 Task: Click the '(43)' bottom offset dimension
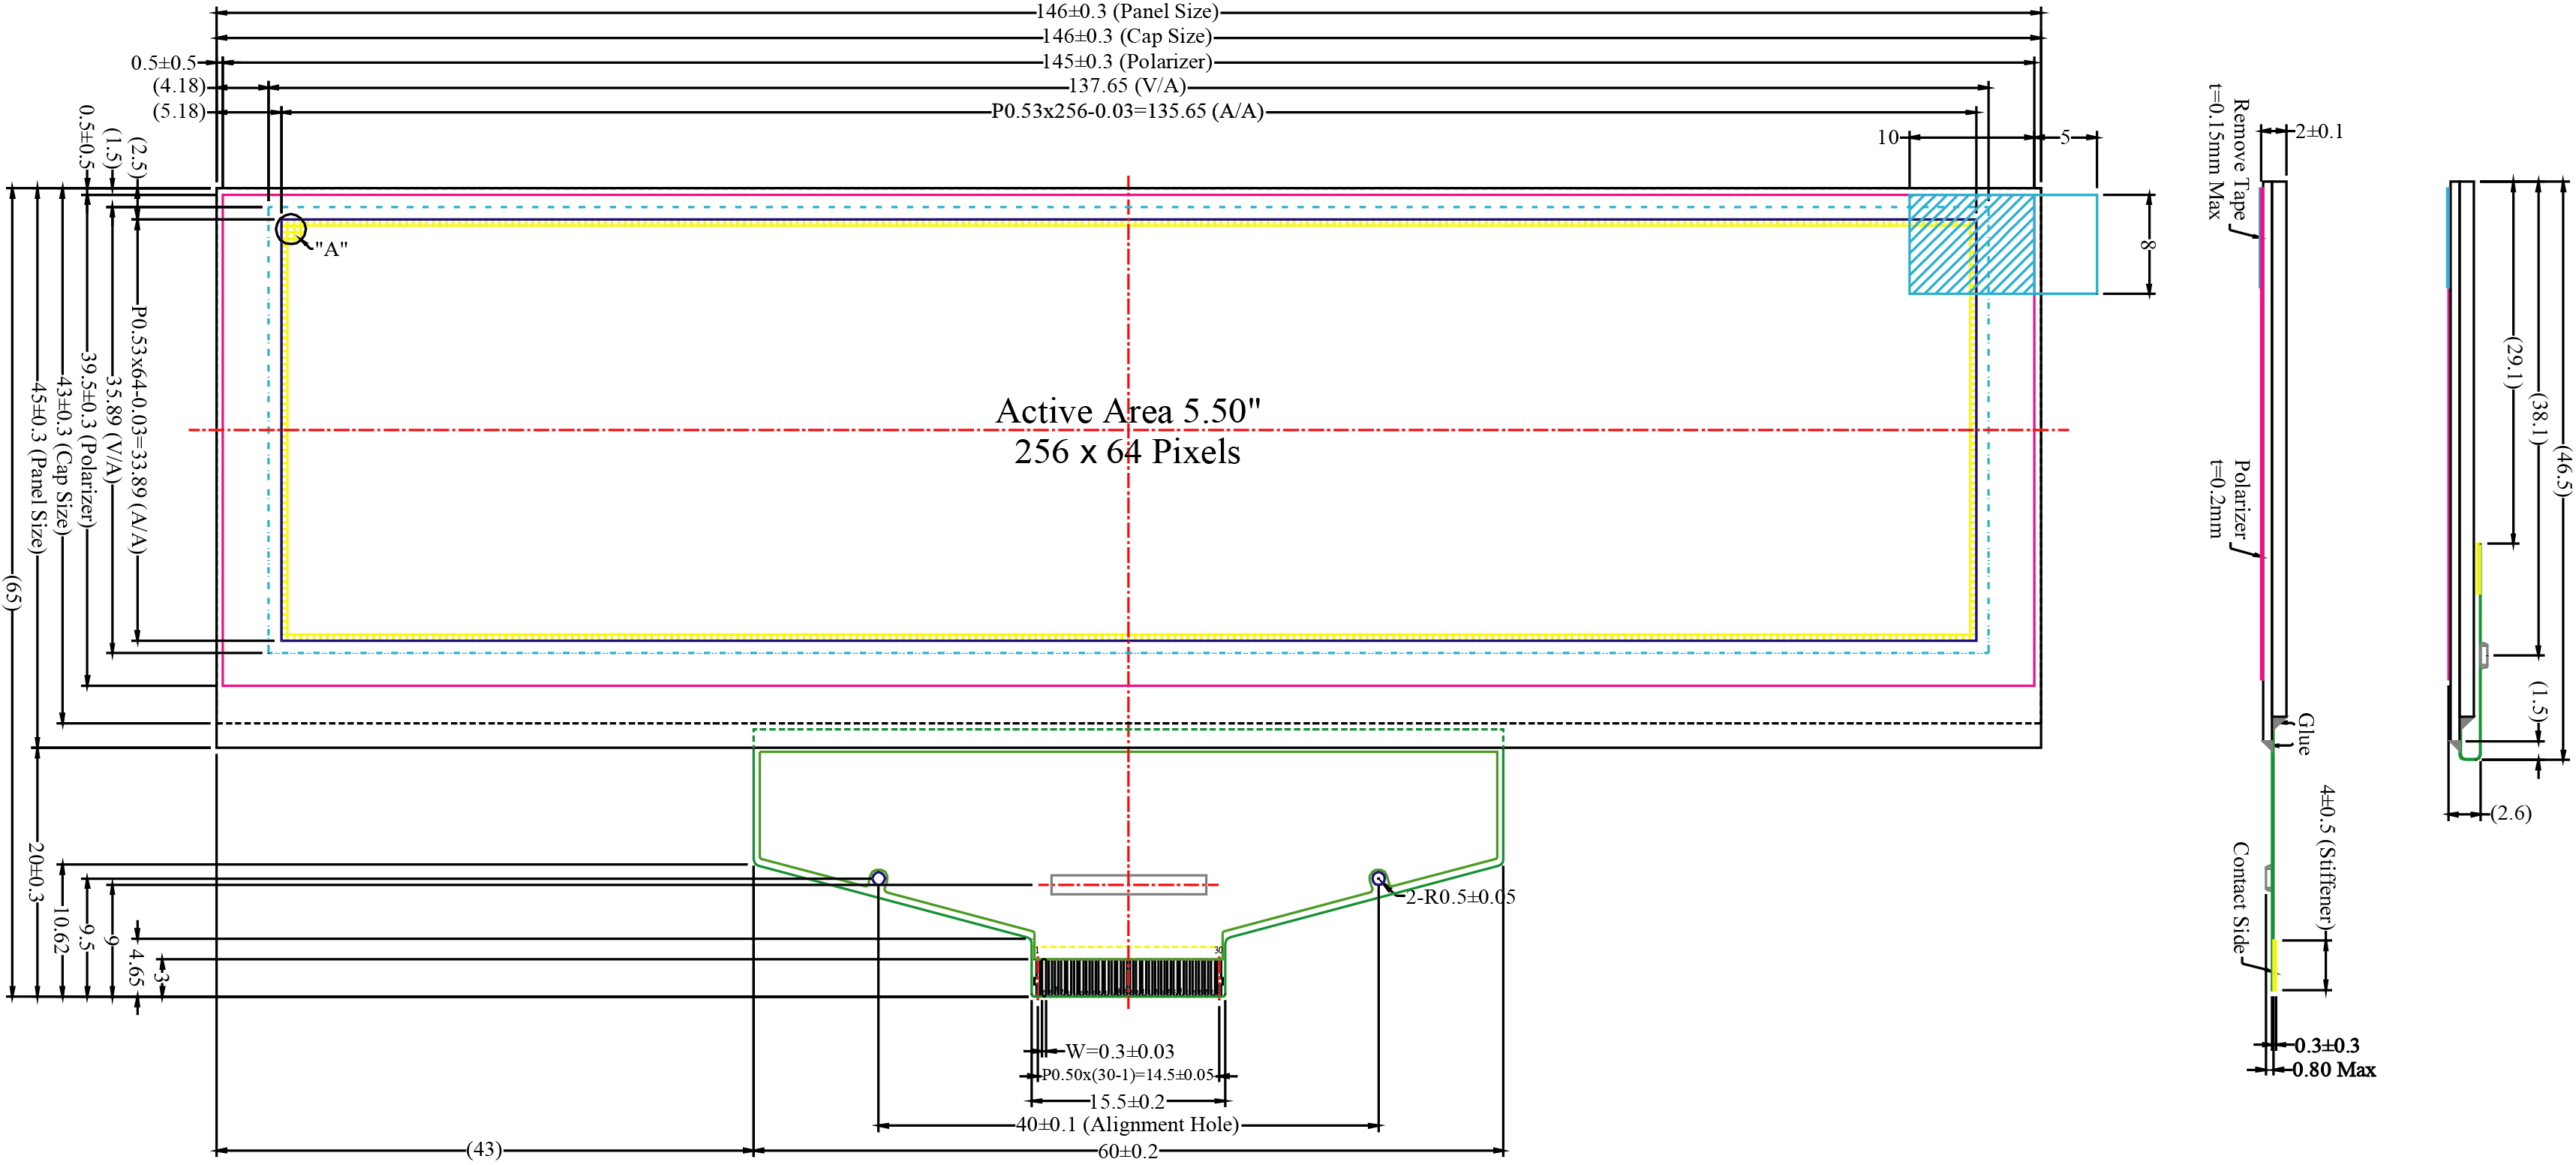point(484,1150)
